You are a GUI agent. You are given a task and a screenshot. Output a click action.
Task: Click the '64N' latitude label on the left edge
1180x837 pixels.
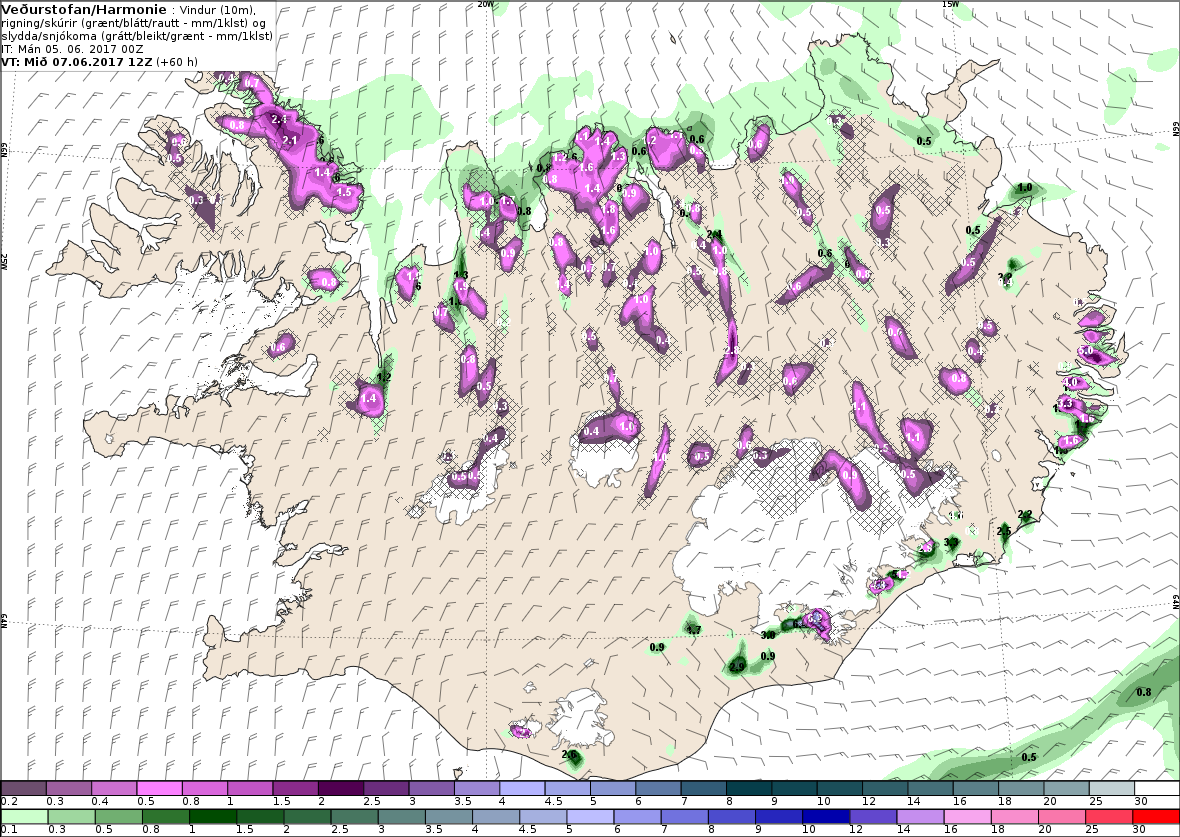[x=5, y=622]
